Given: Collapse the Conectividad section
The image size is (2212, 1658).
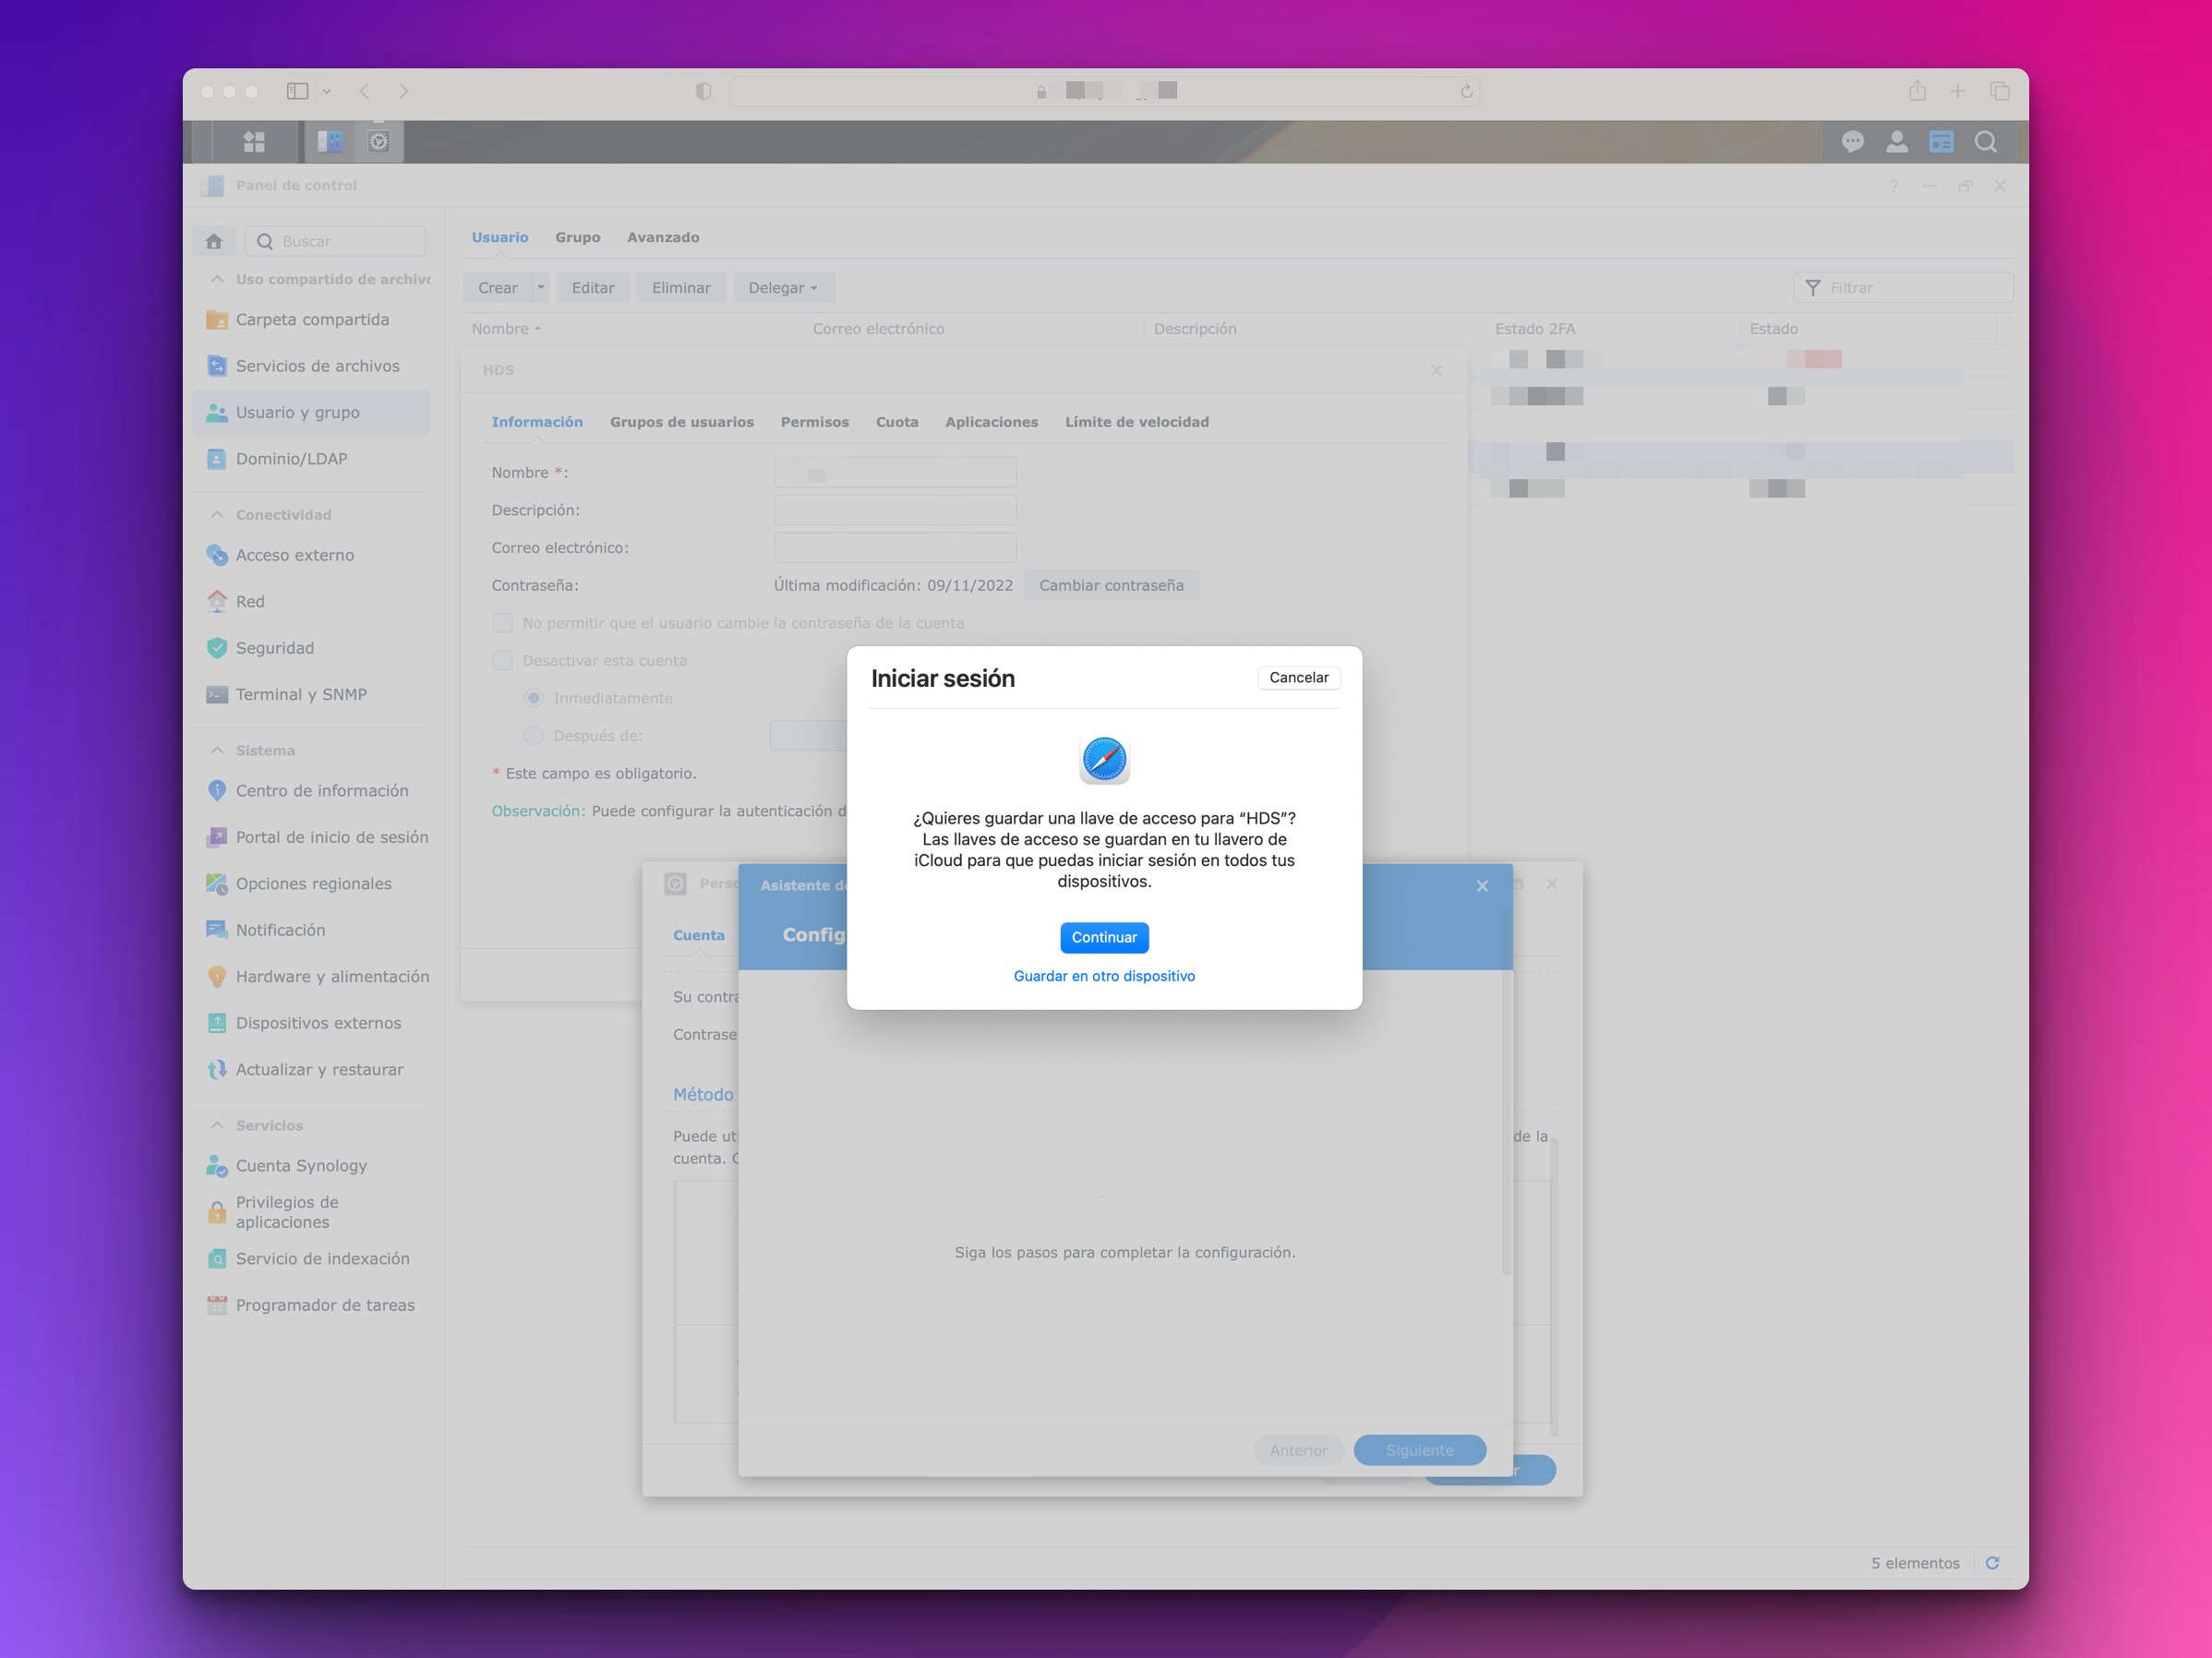Looking at the screenshot, I should (217, 514).
